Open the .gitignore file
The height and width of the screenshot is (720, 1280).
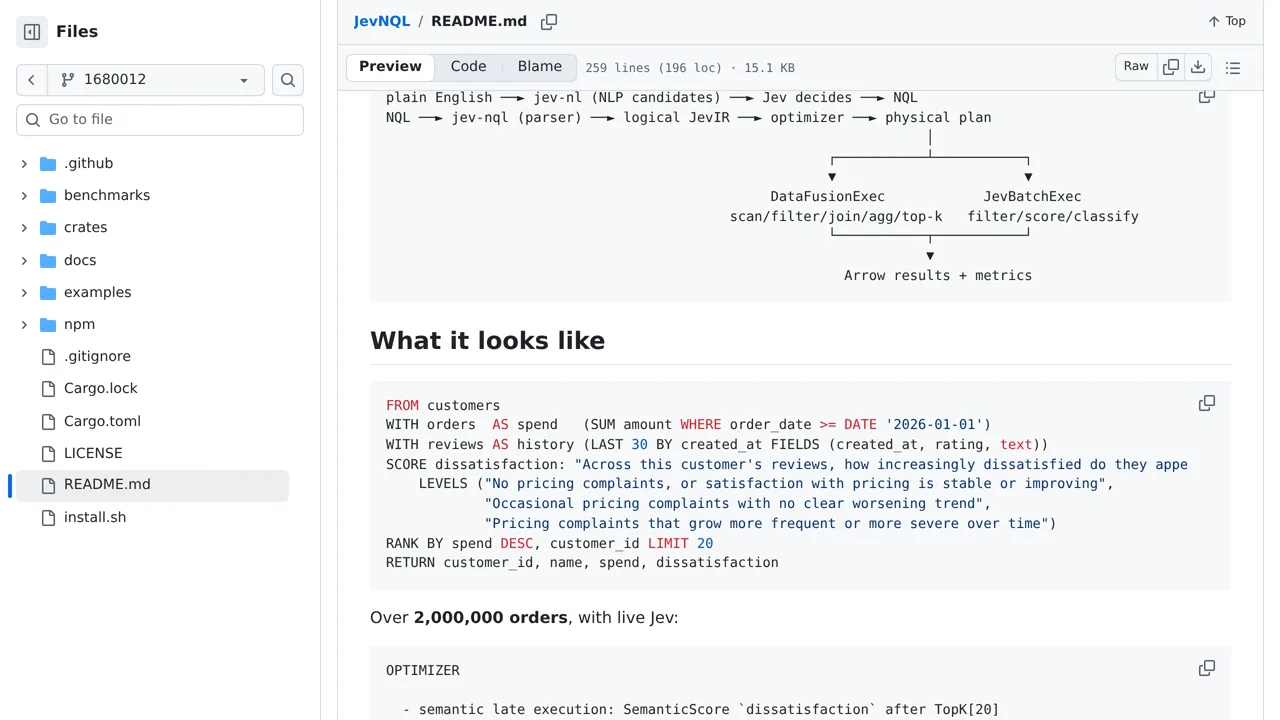[97, 357]
